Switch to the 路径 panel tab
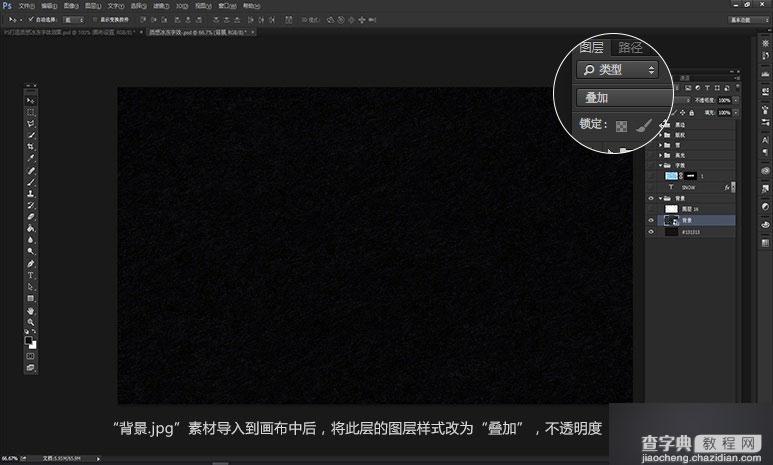 [630, 47]
